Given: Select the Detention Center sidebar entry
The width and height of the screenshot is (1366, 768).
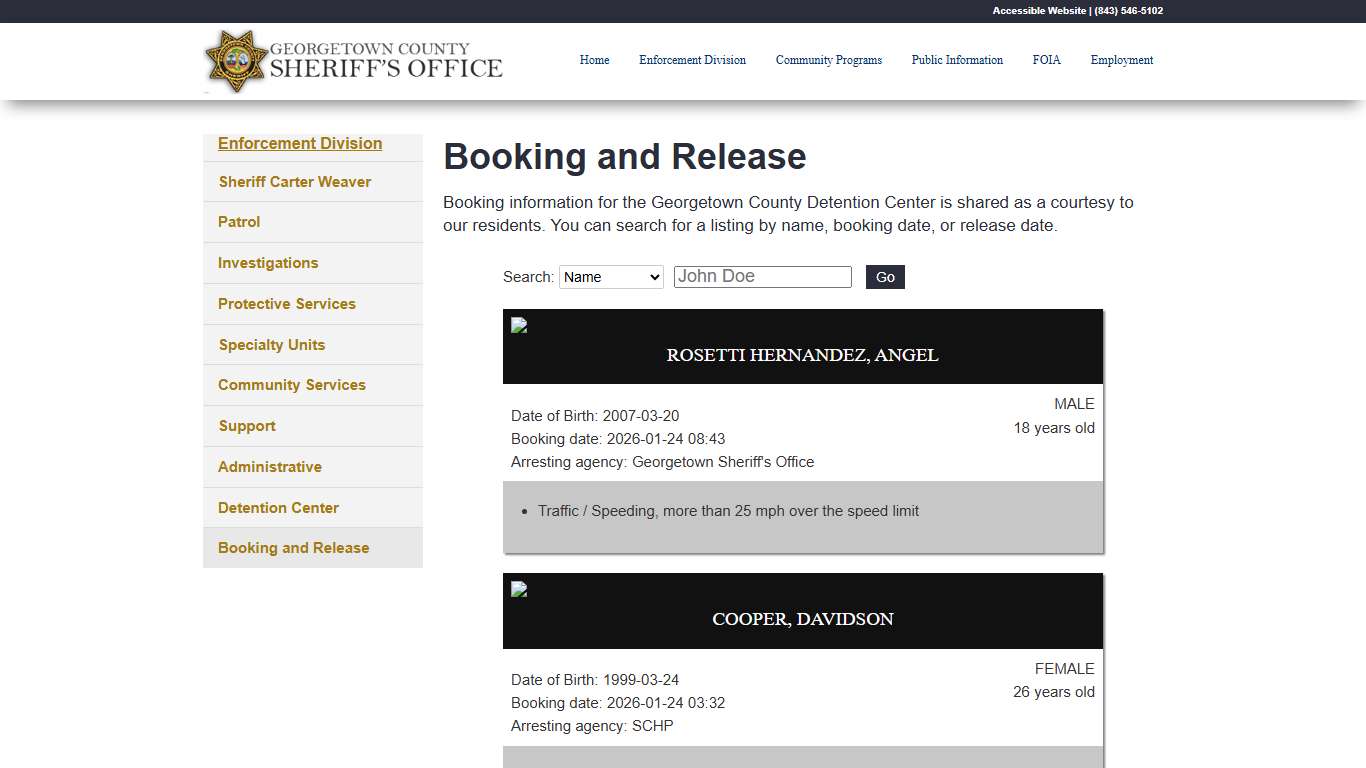Looking at the screenshot, I should tap(277, 507).
